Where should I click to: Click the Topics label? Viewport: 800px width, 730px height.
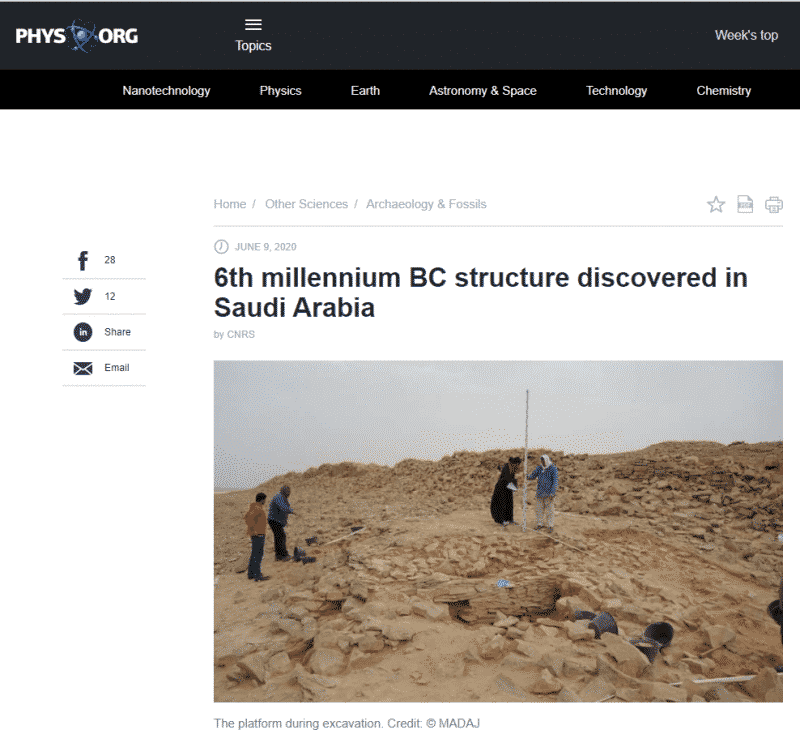pos(253,45)
